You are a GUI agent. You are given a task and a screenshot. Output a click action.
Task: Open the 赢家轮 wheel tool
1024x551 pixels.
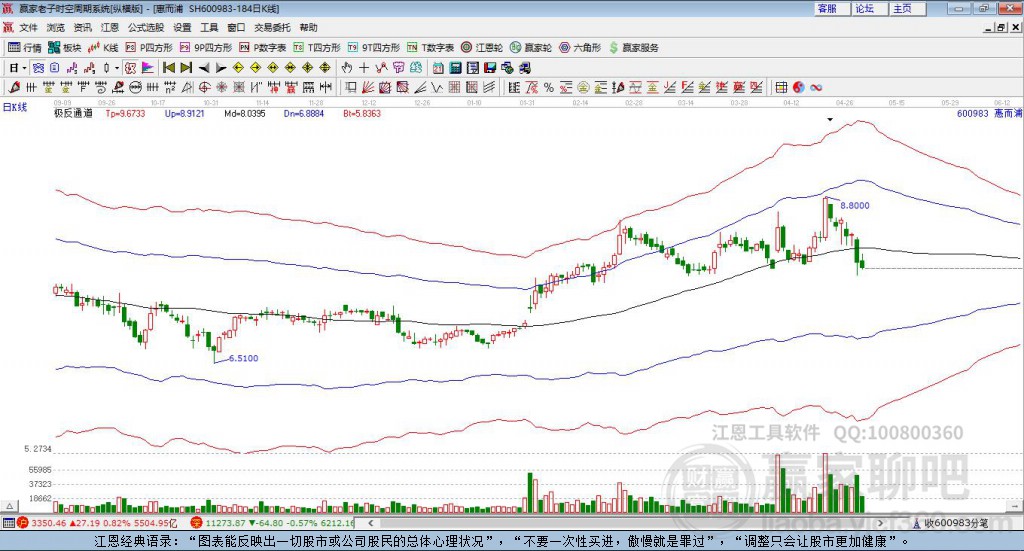click(531, 48)
